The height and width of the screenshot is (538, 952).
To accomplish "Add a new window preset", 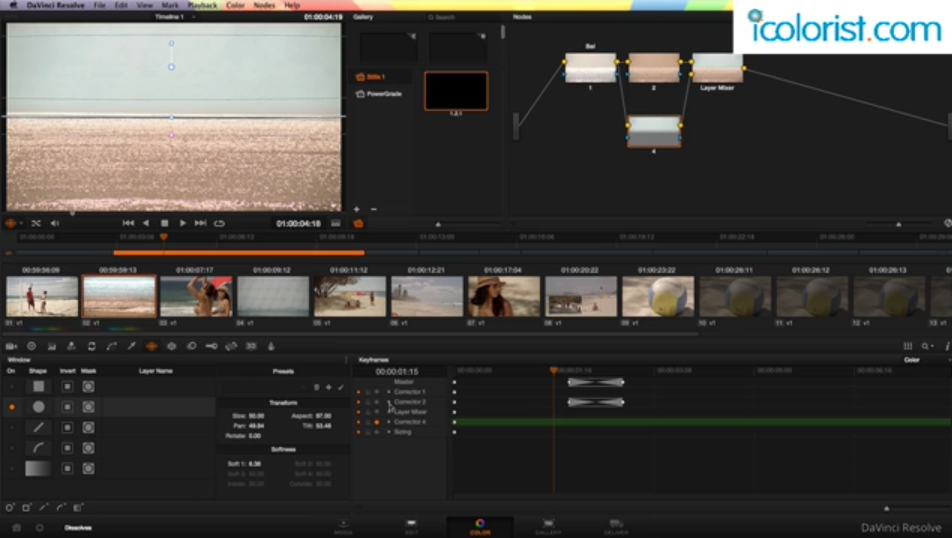I will point(328,387).
